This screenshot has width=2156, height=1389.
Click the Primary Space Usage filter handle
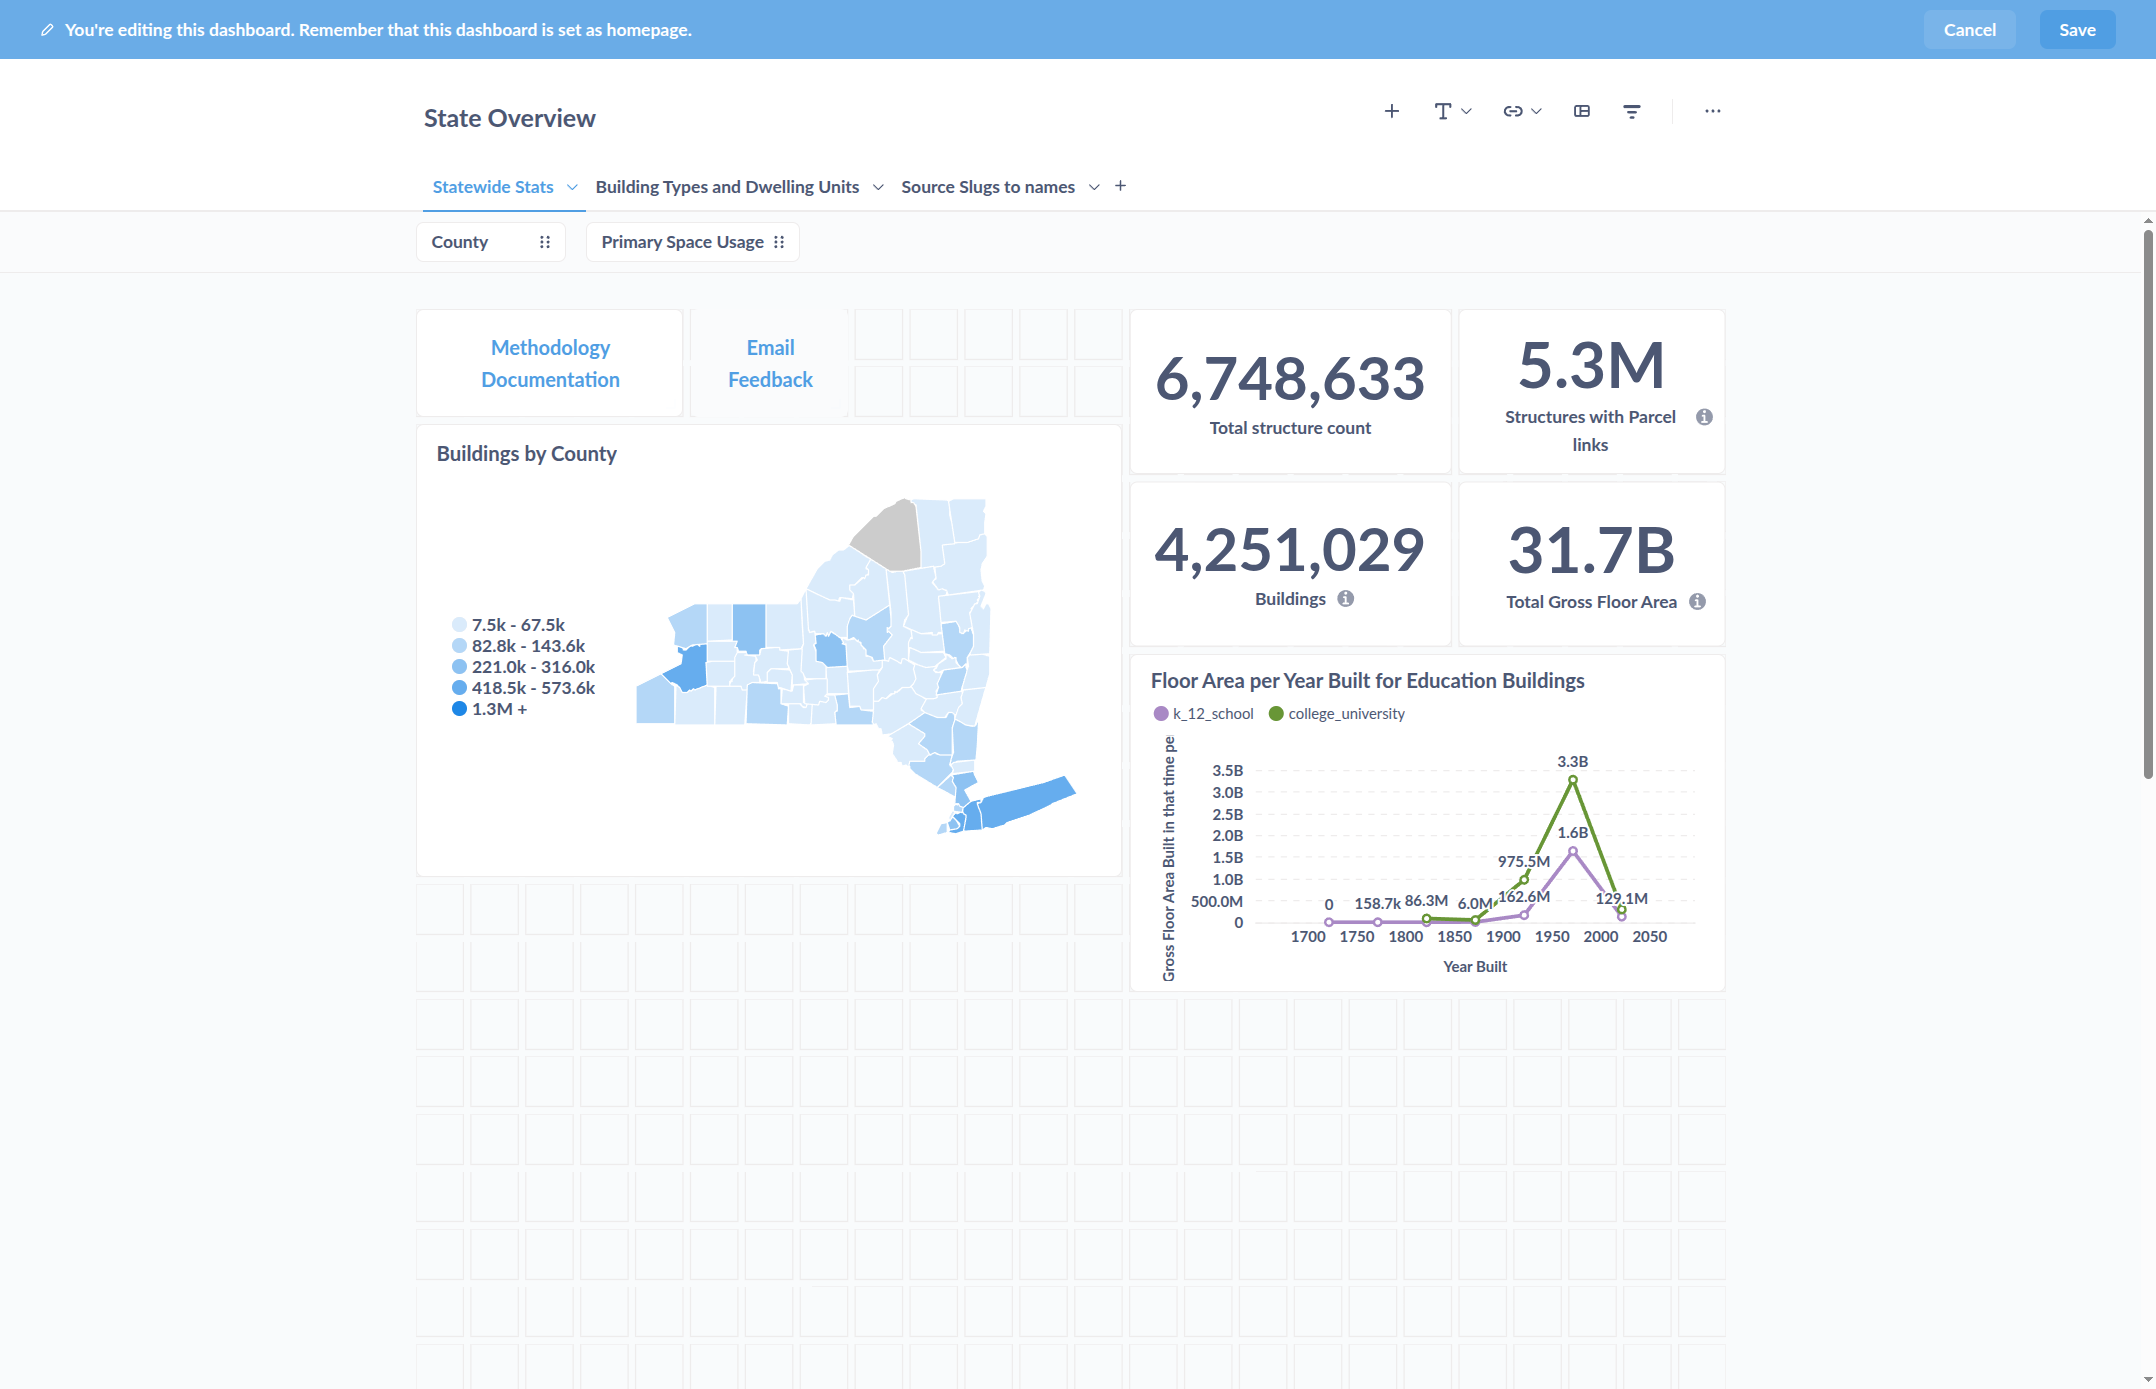(779, 242)
